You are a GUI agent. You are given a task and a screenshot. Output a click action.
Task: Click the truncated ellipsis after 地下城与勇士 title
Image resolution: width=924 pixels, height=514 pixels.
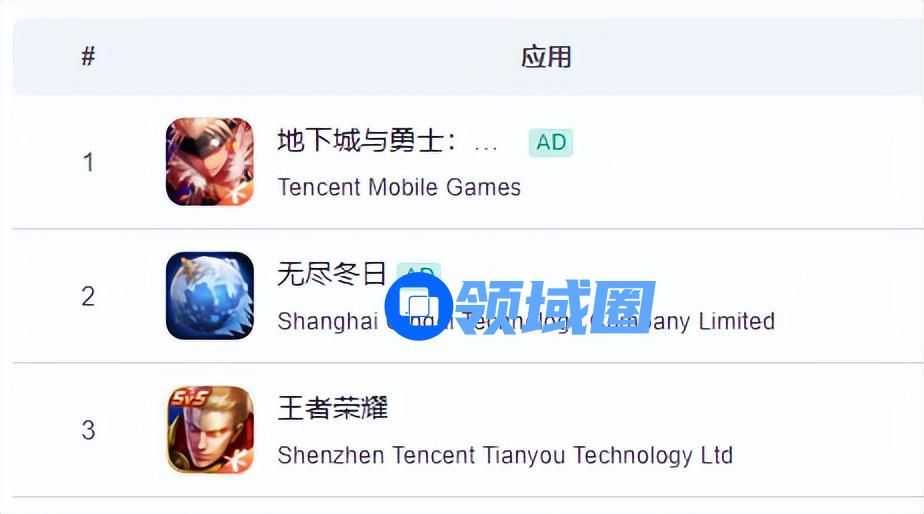pyautogui.click(x=486, y=148)
